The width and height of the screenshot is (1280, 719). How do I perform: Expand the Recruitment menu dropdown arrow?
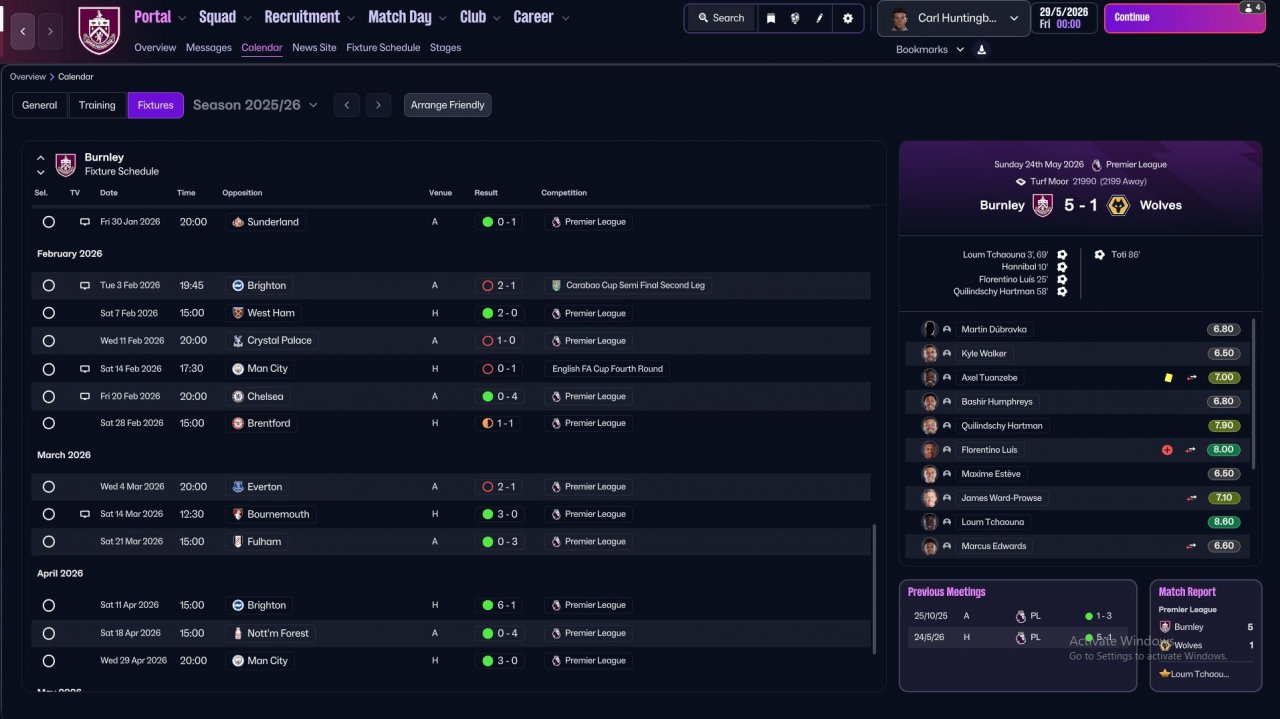(351, 18)
